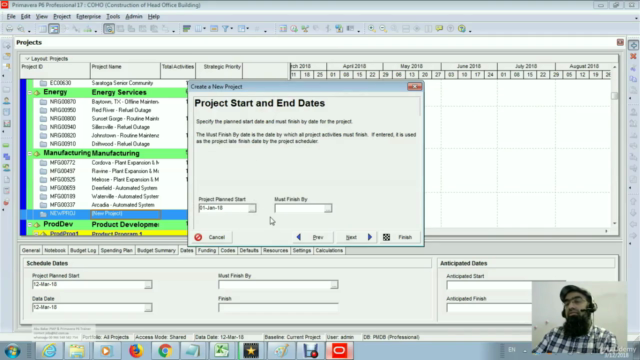The image size is (640, 360).
Task: Click the Zoom Out magnifier icon
Action: (x=383, y=29)
